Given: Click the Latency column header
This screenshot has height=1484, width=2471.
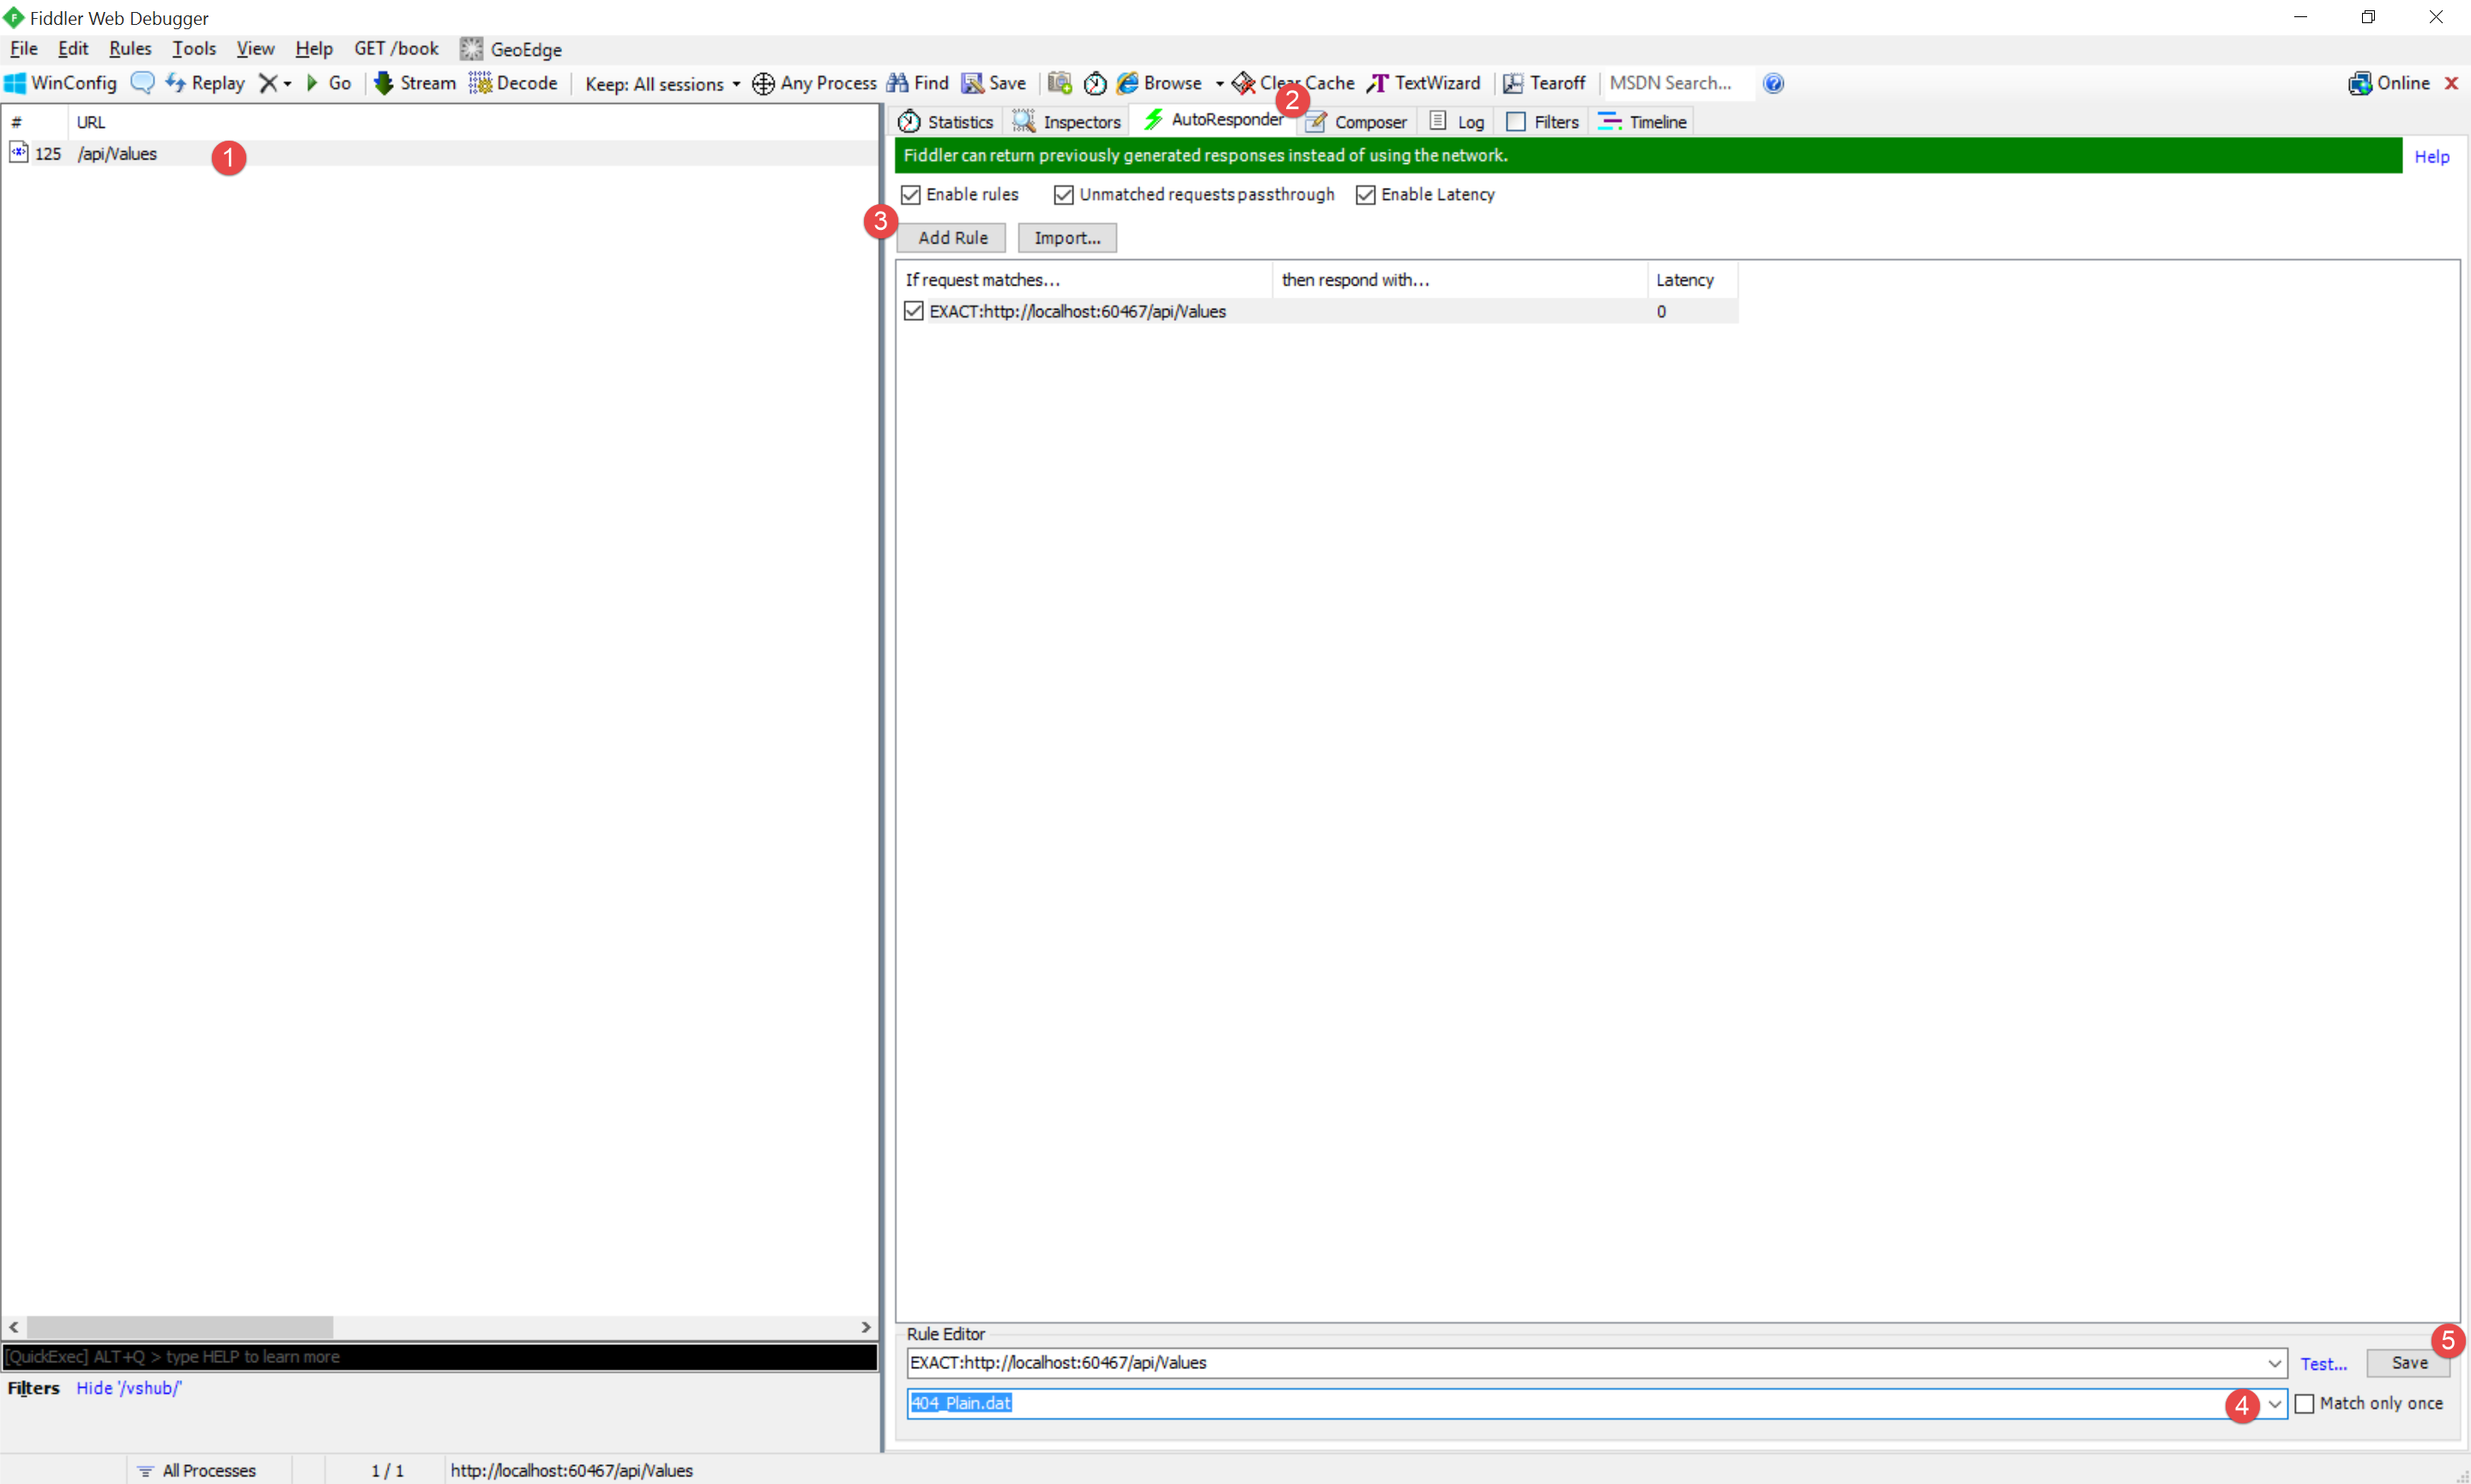Looking at the screenshot, I should coord(1692,280).
